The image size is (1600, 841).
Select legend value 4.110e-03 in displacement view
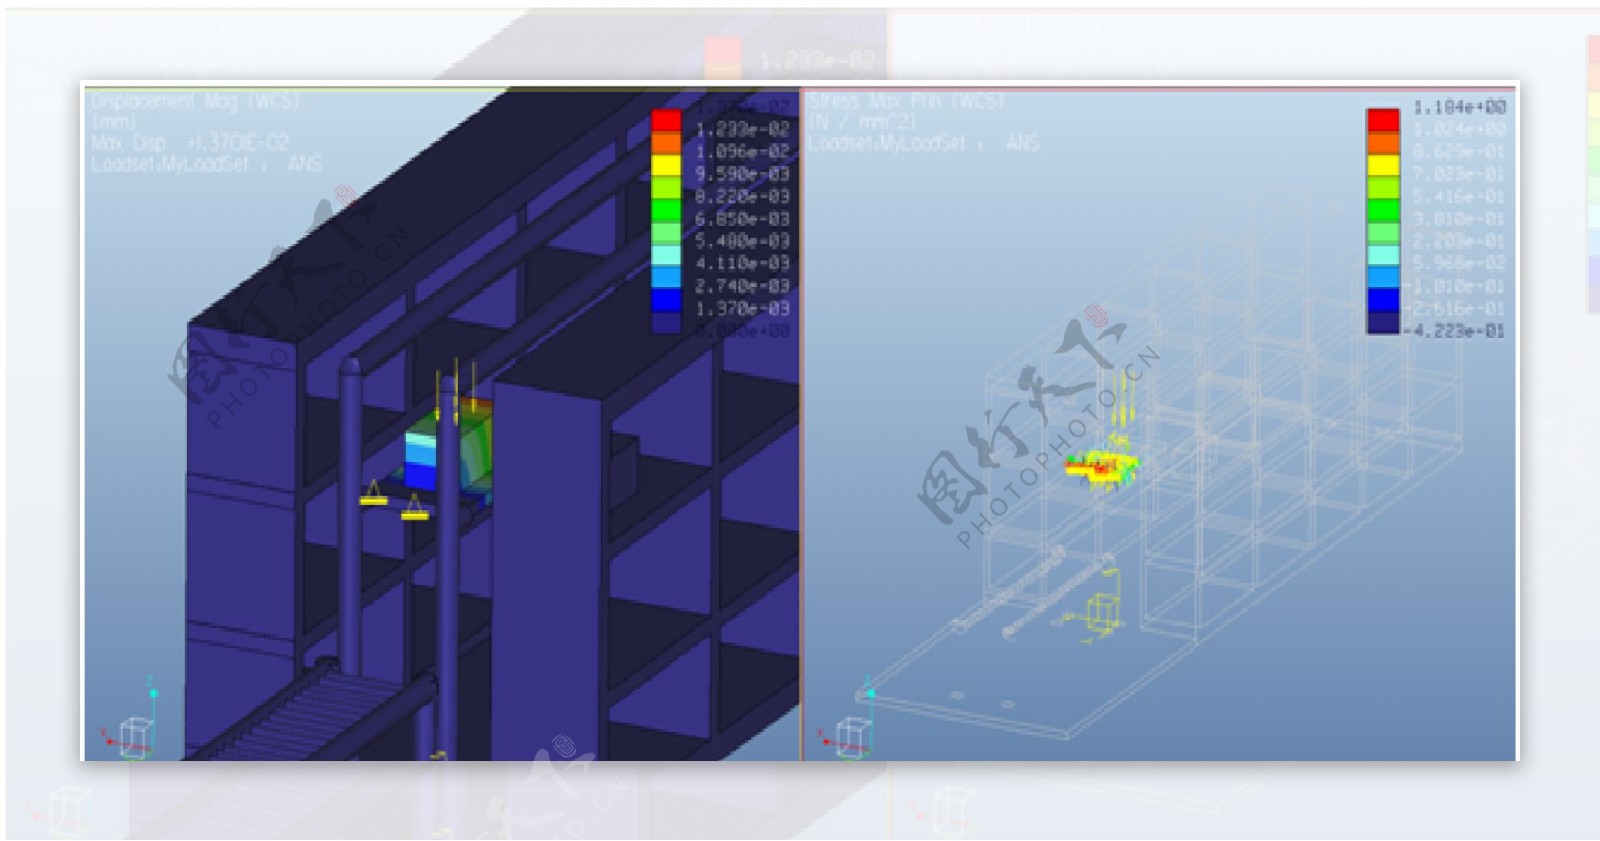(x=743, y=263)
